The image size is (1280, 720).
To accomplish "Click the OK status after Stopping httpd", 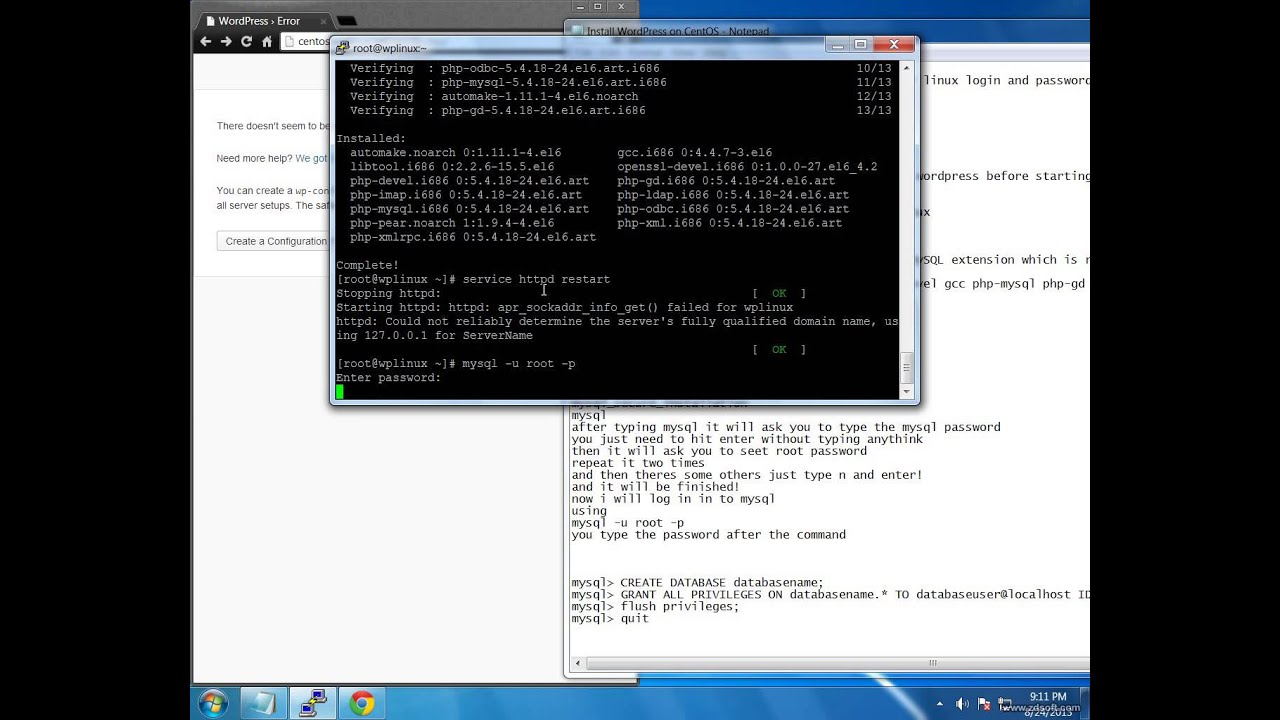I will (779, 294).
